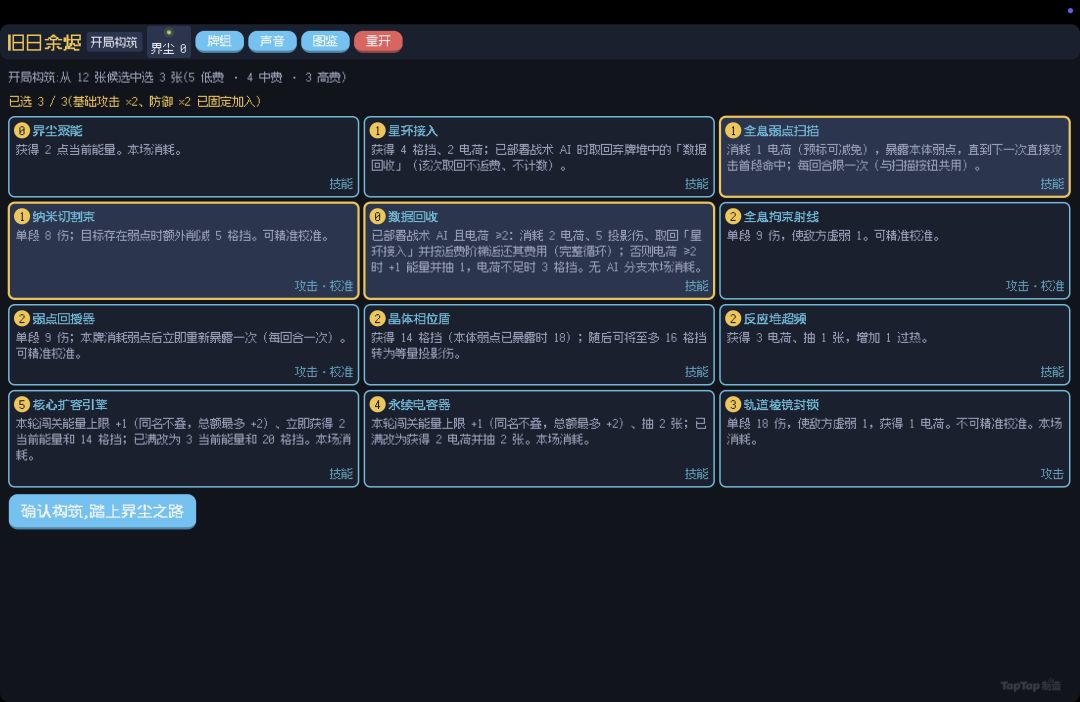This screenshot has width=1080, height=702.
Task: Select the 全息拘束射线 card
Action: tap(895, 251)
